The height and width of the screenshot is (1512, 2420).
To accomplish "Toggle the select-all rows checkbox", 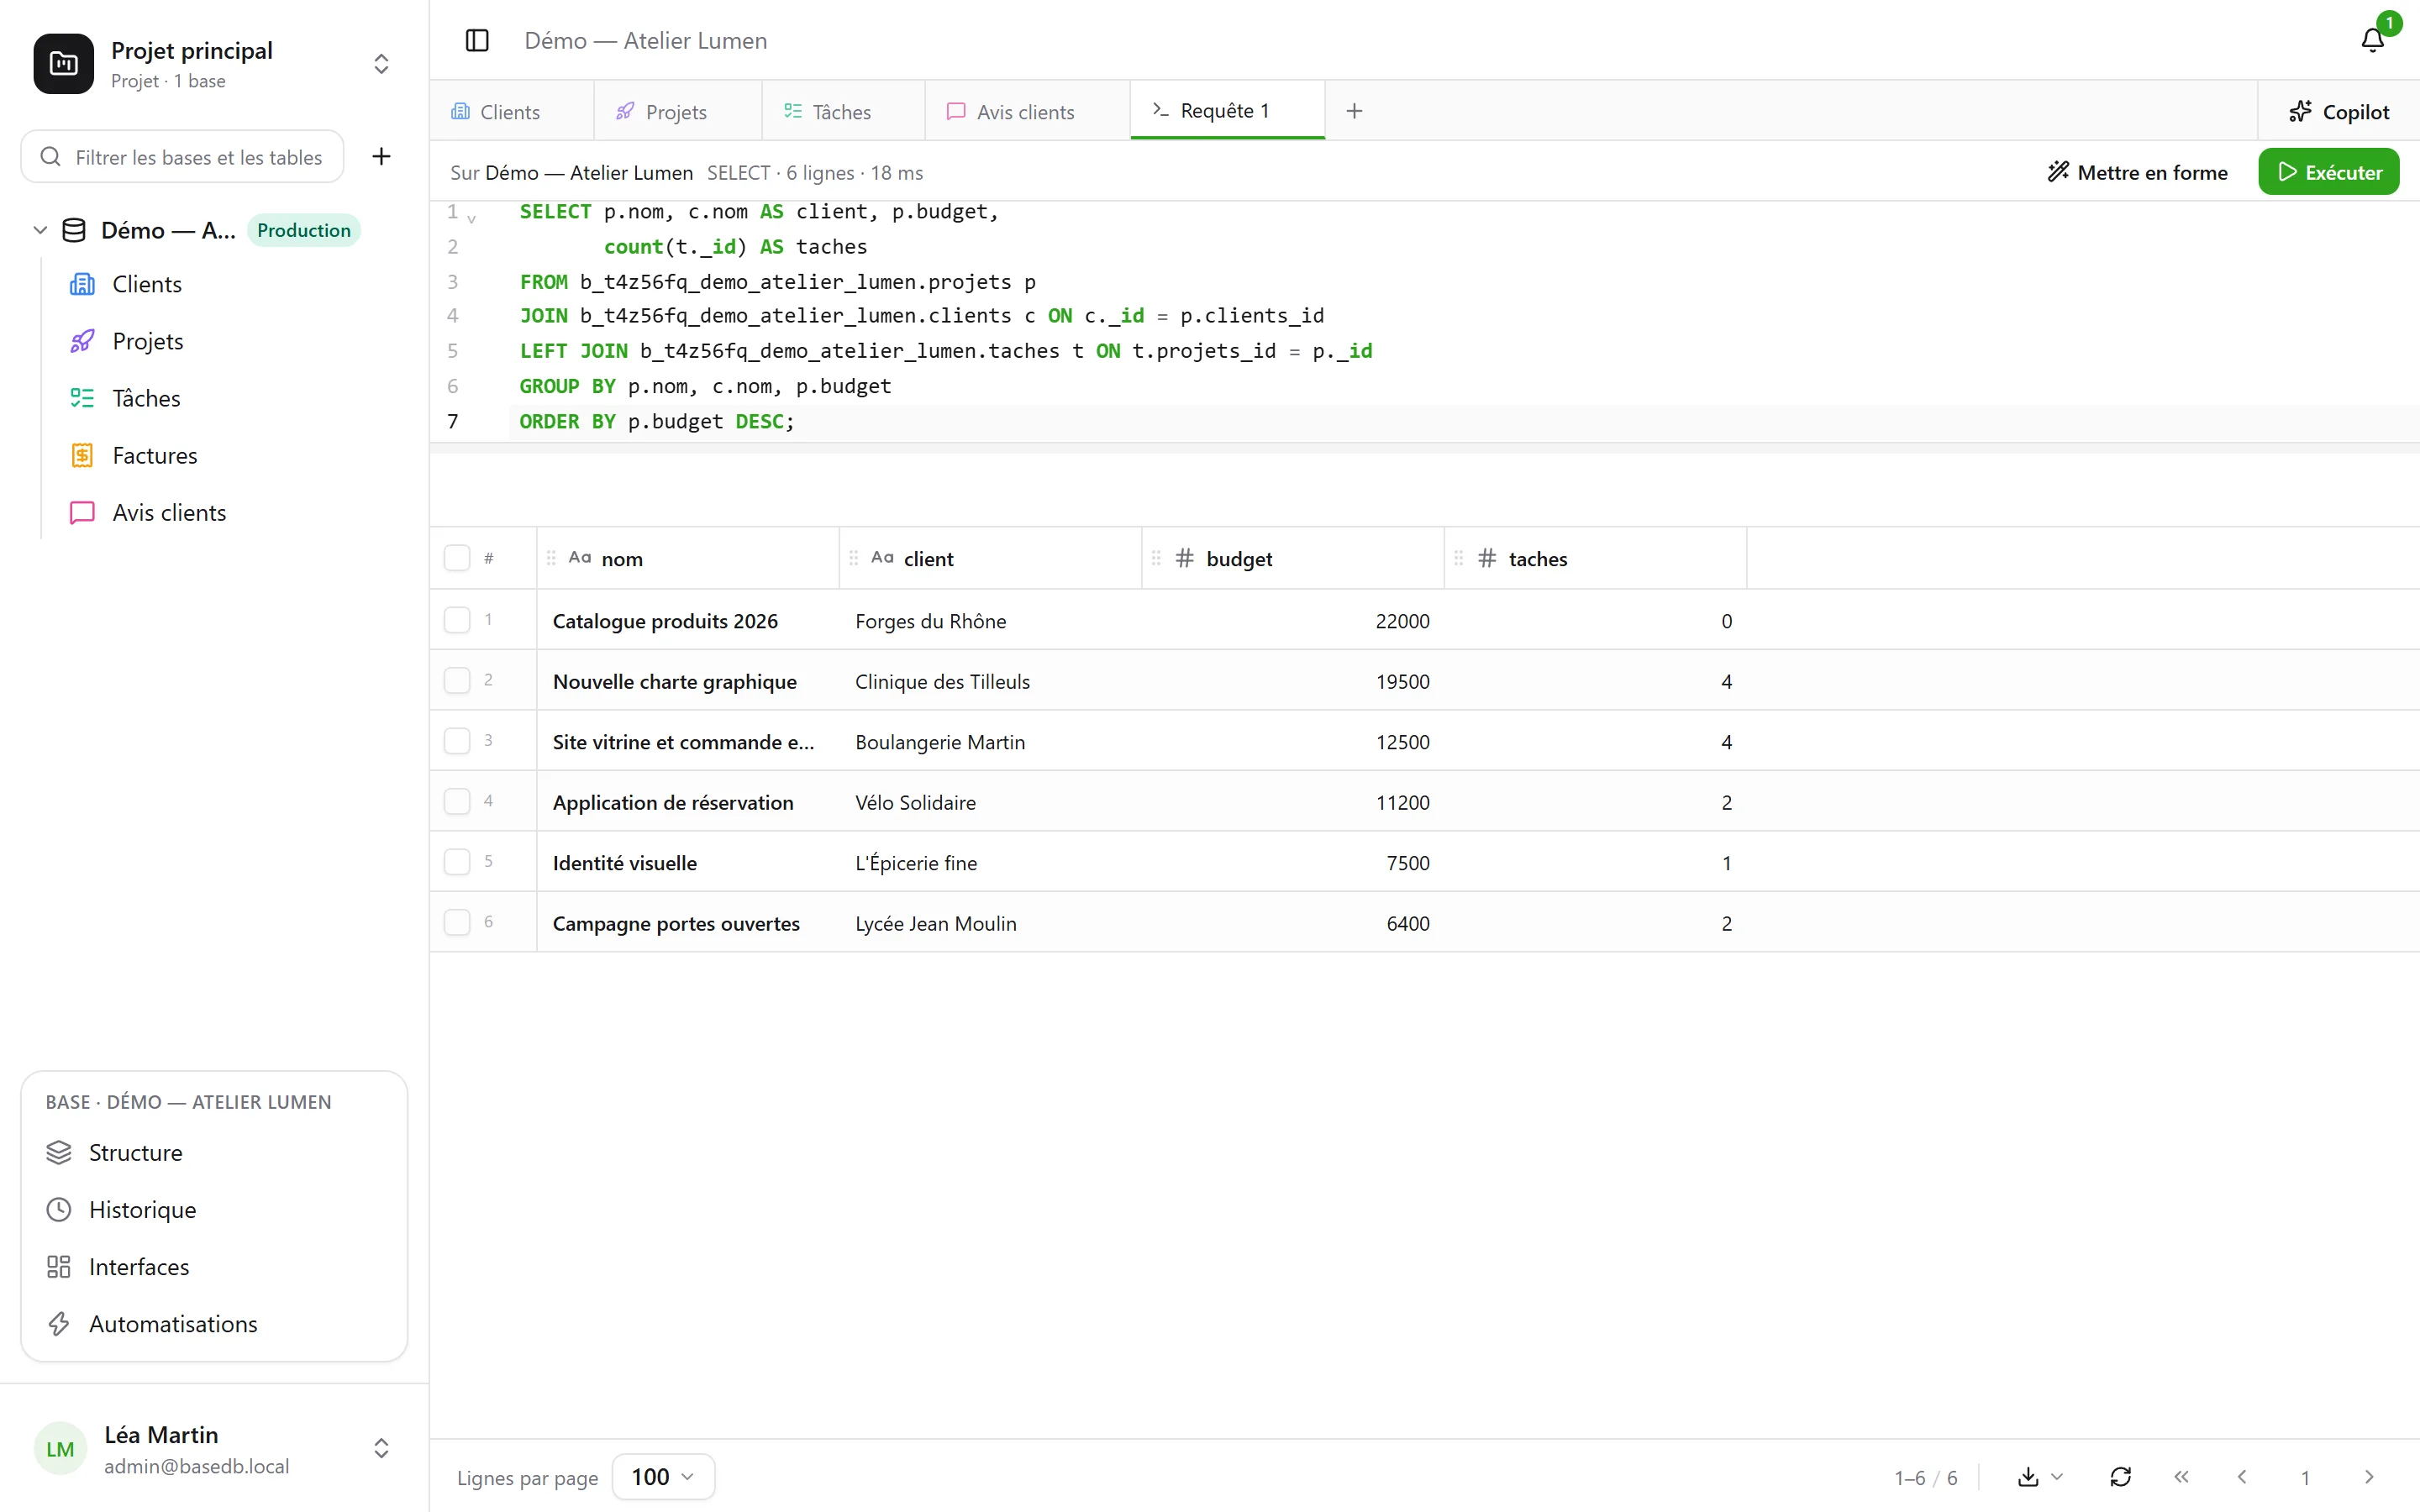I will [457, 558].
